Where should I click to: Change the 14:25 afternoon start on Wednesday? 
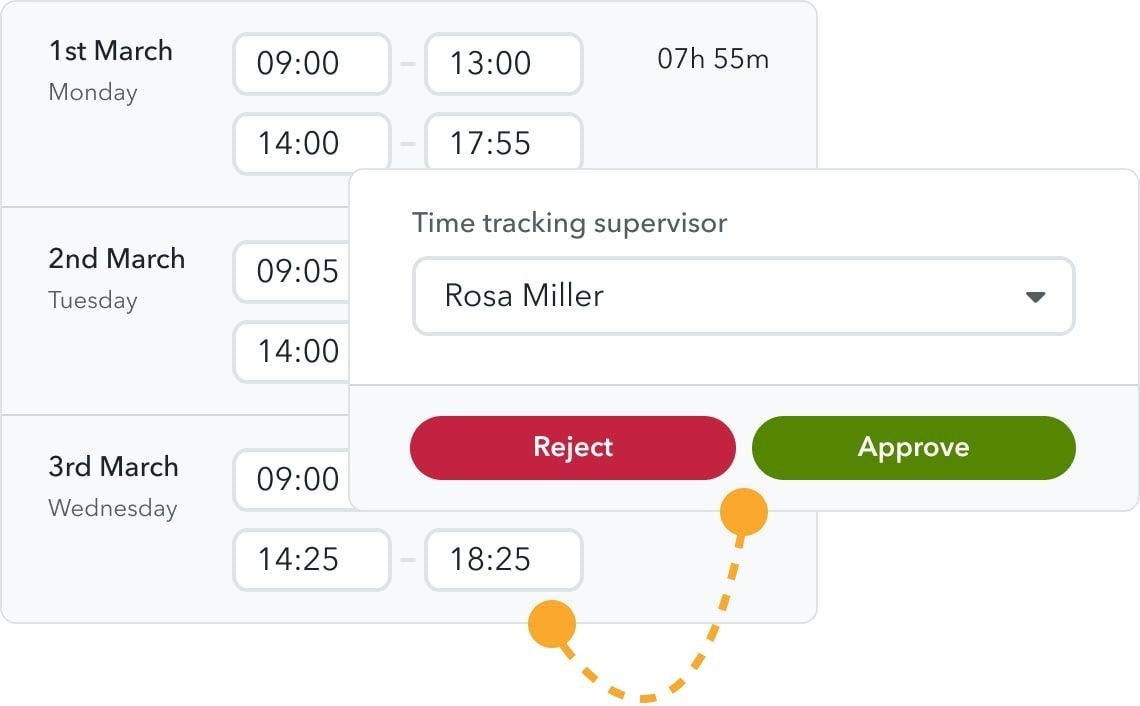click(311, 560)
